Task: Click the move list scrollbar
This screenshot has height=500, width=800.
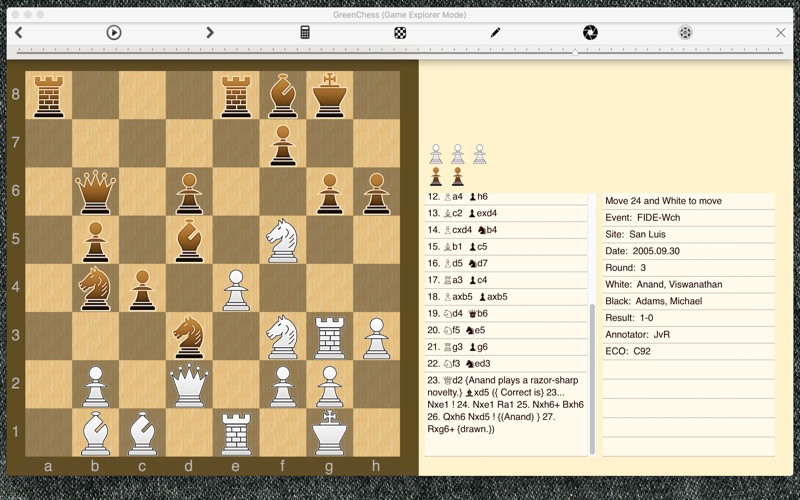Action: (x=592, y=379)
